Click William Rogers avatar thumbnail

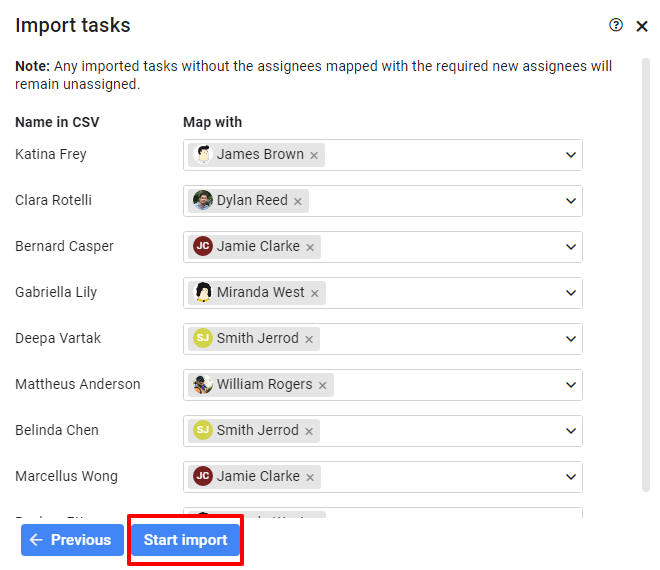(x=203, y=384)
